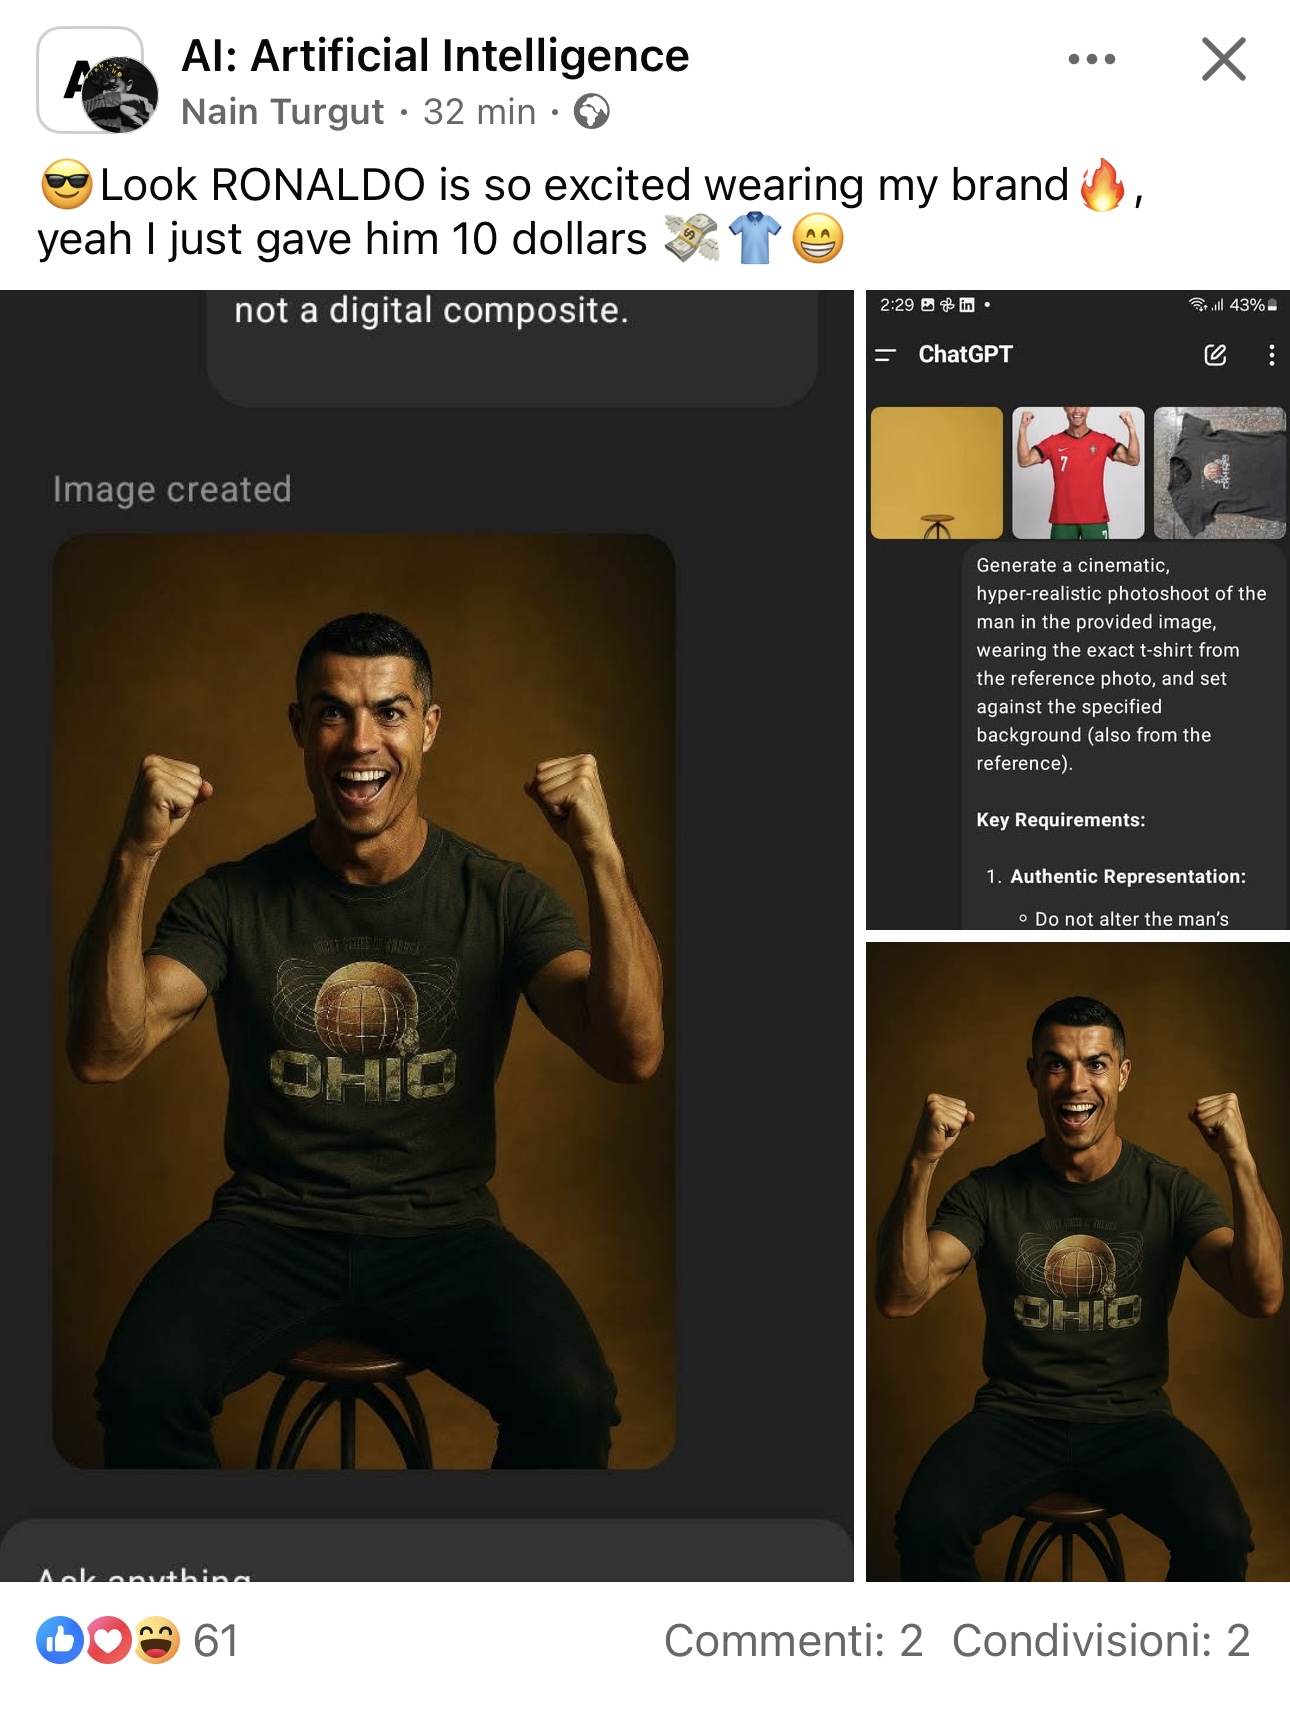The height and width of the screenshot is (1714, 1290).
Task: Open the AI group profile picture
Action: [x=97, y=81]
